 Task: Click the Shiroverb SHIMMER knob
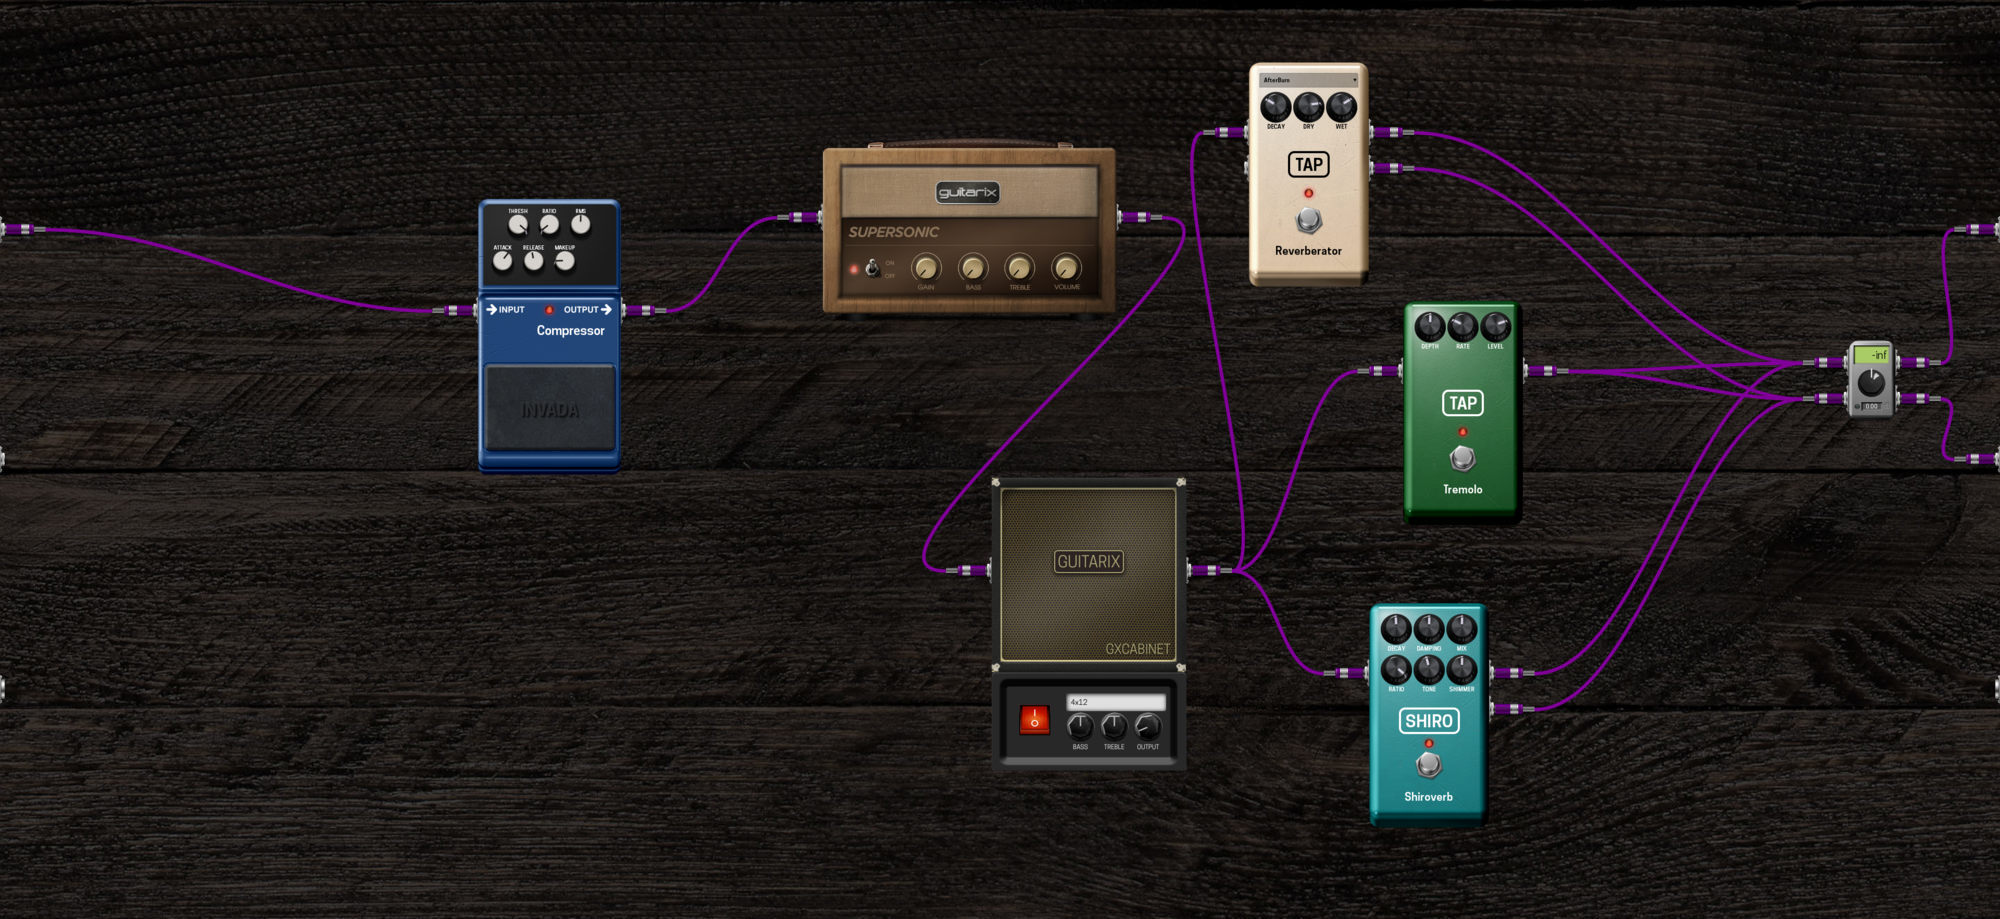(1462, 669)
